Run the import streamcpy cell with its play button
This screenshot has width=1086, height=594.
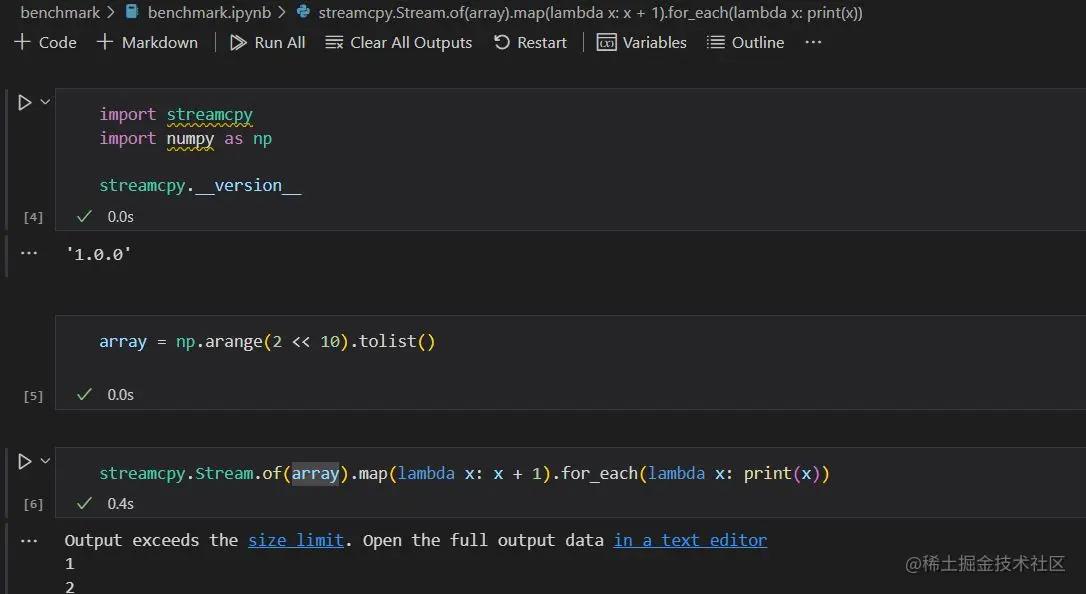24,101
